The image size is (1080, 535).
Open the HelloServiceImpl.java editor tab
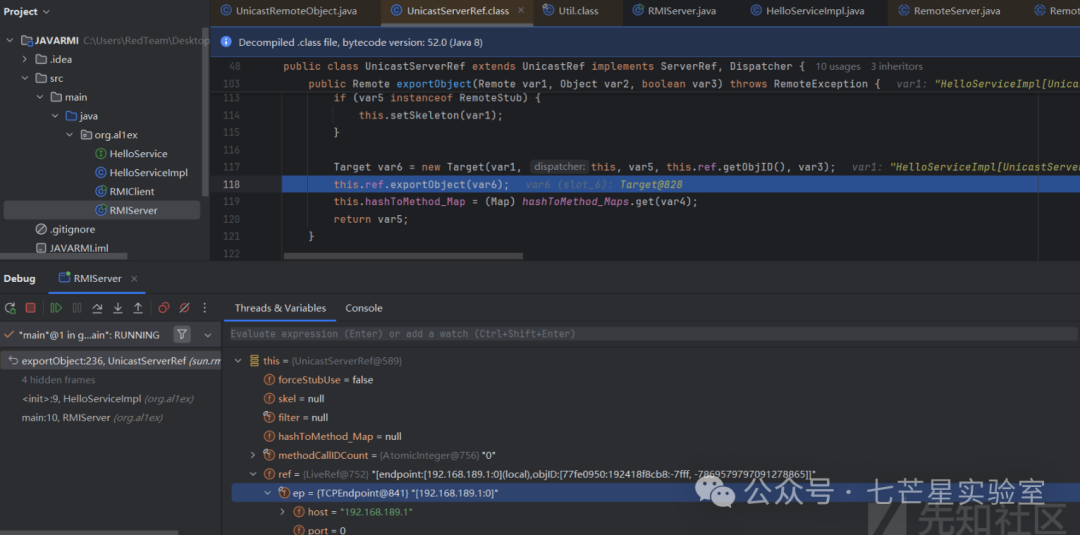point(807,10)
